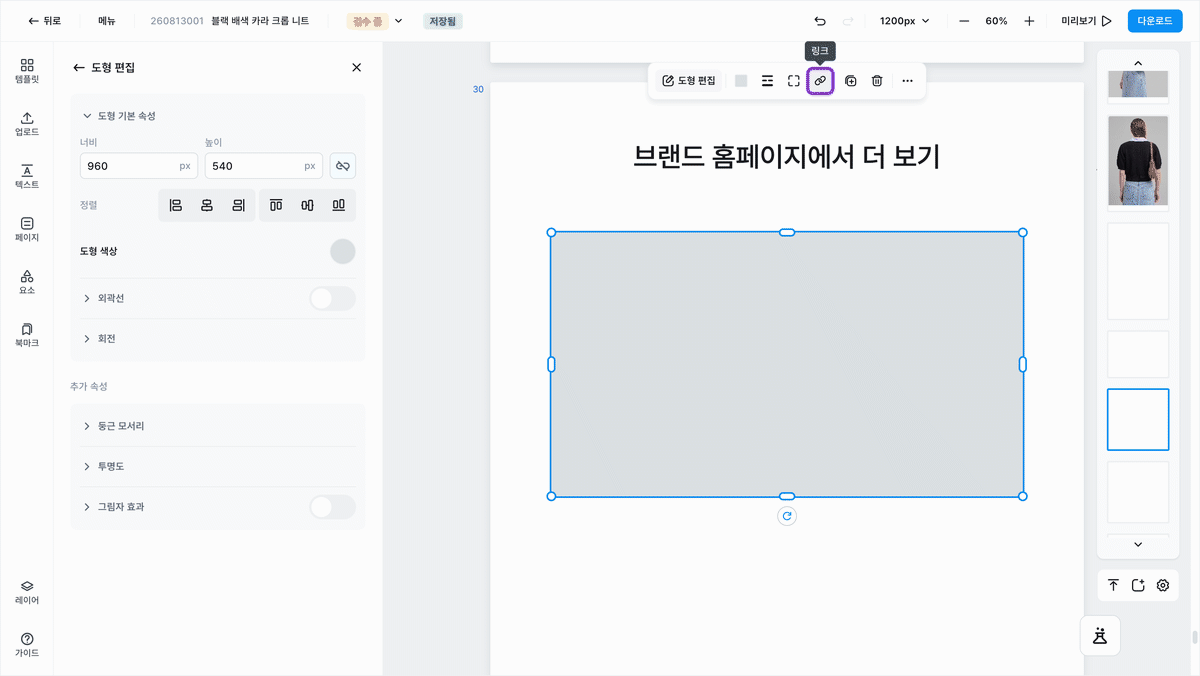
Task: Click the floating accessibility figure button
Action: coord(1100,635)
